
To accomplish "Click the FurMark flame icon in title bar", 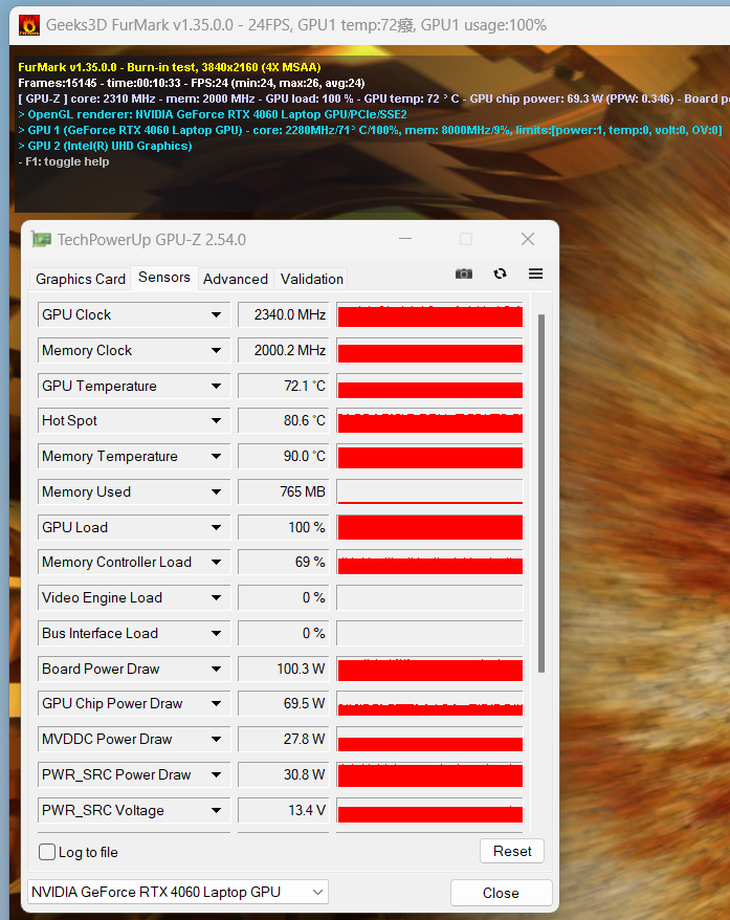I will pos(29,25).
